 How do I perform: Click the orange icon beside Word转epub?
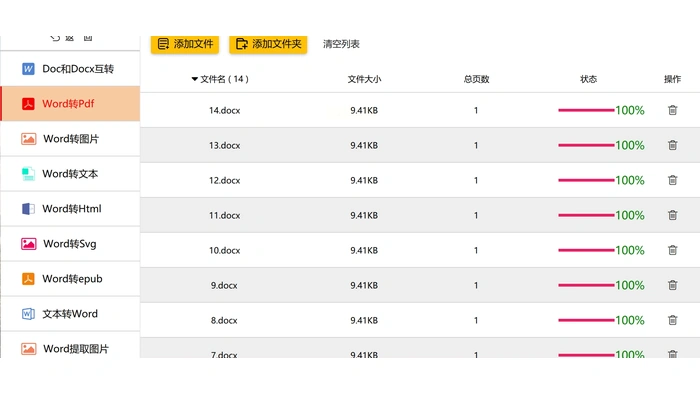[x=28, y=279]
